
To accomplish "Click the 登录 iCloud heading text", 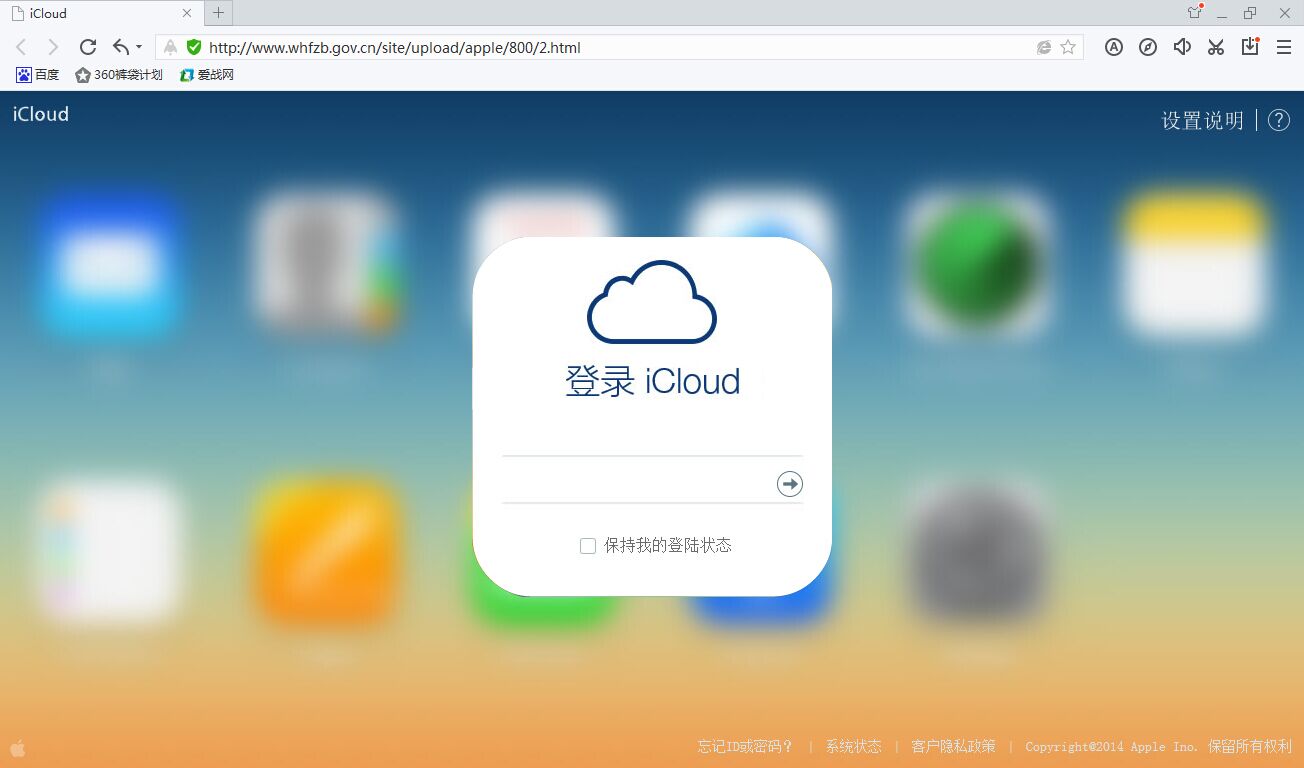I will [x=652, y=381].
